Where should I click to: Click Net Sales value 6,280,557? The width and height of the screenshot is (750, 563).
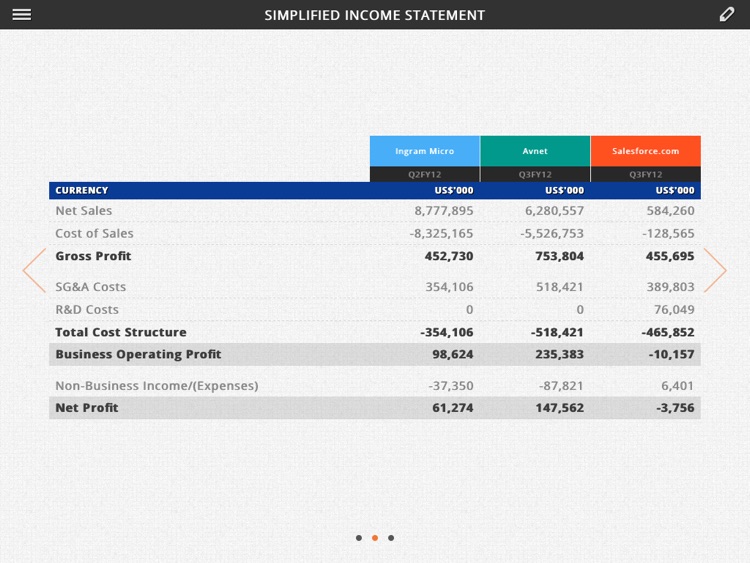(554, 210)
